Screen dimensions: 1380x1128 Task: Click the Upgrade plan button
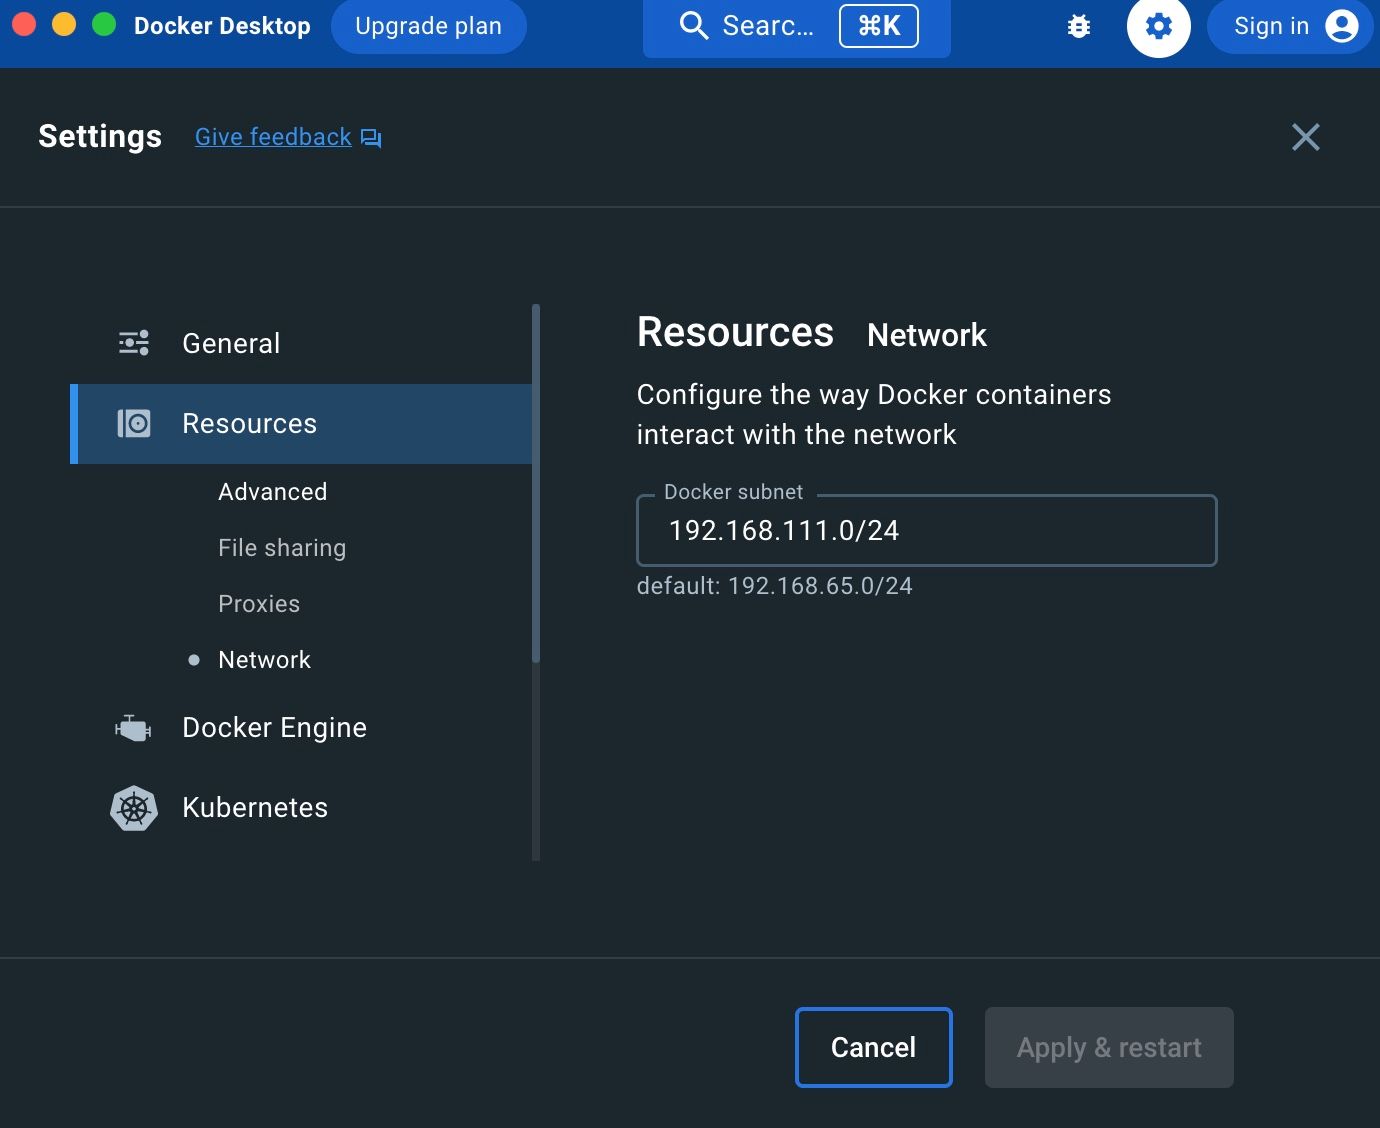tap(428, 26)
